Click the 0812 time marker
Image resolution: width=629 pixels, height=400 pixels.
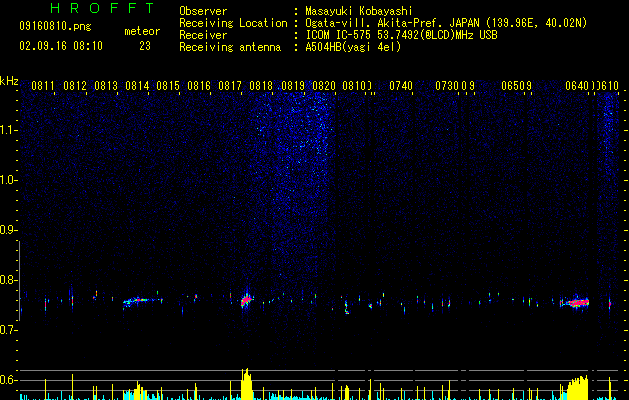tap(75, 86)
